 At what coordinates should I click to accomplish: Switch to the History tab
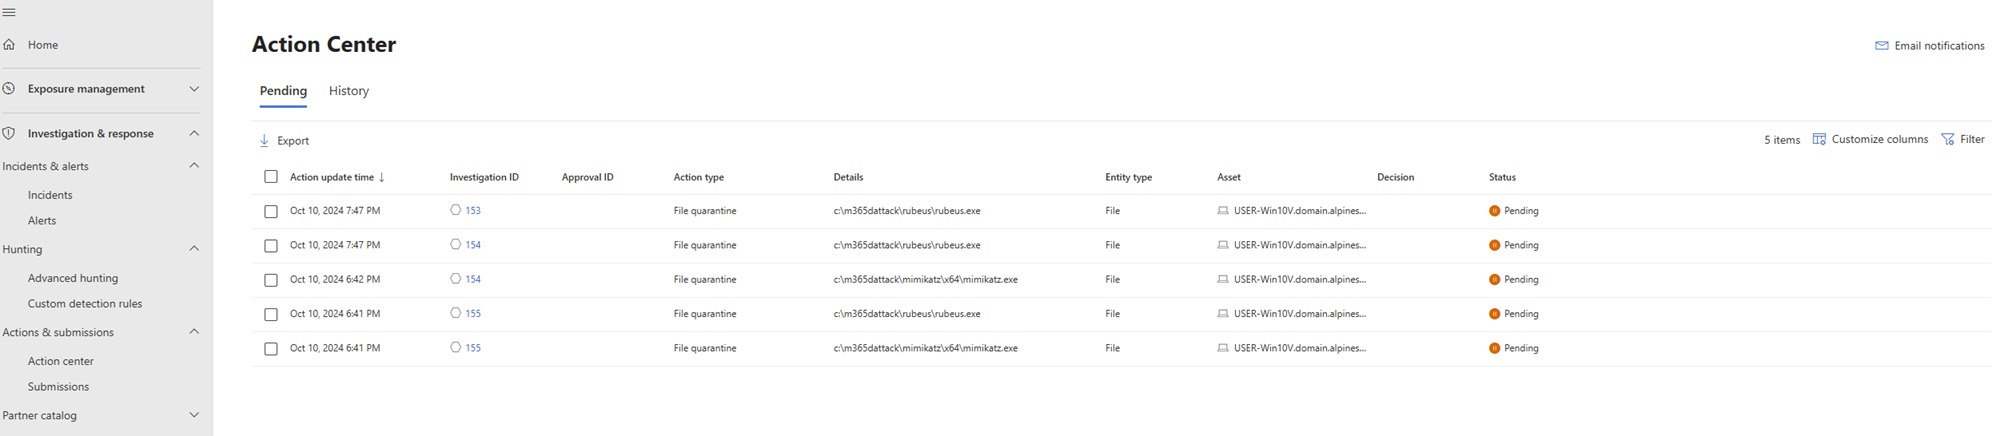click(x=349, y=91)
